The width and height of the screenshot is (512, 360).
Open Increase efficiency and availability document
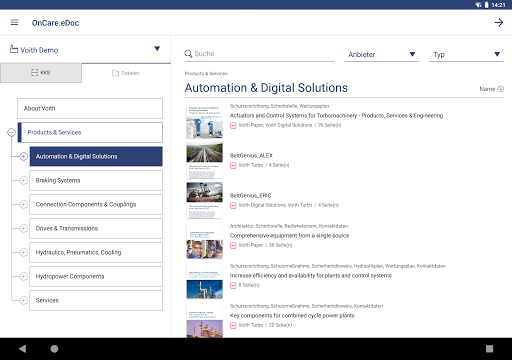tap(311, 276)
